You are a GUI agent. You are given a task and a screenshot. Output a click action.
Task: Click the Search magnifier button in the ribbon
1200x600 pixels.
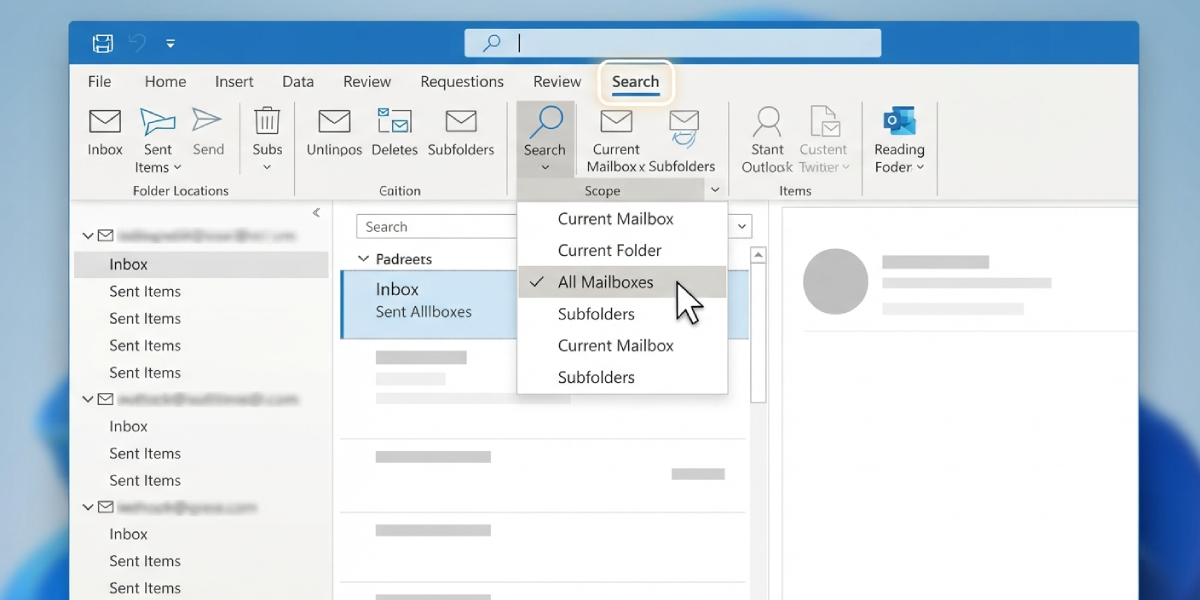(545, 139)
